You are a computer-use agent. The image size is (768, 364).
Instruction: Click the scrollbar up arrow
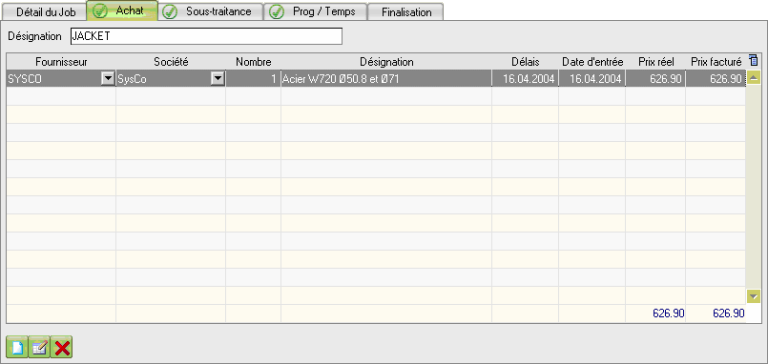click(753, 78)
